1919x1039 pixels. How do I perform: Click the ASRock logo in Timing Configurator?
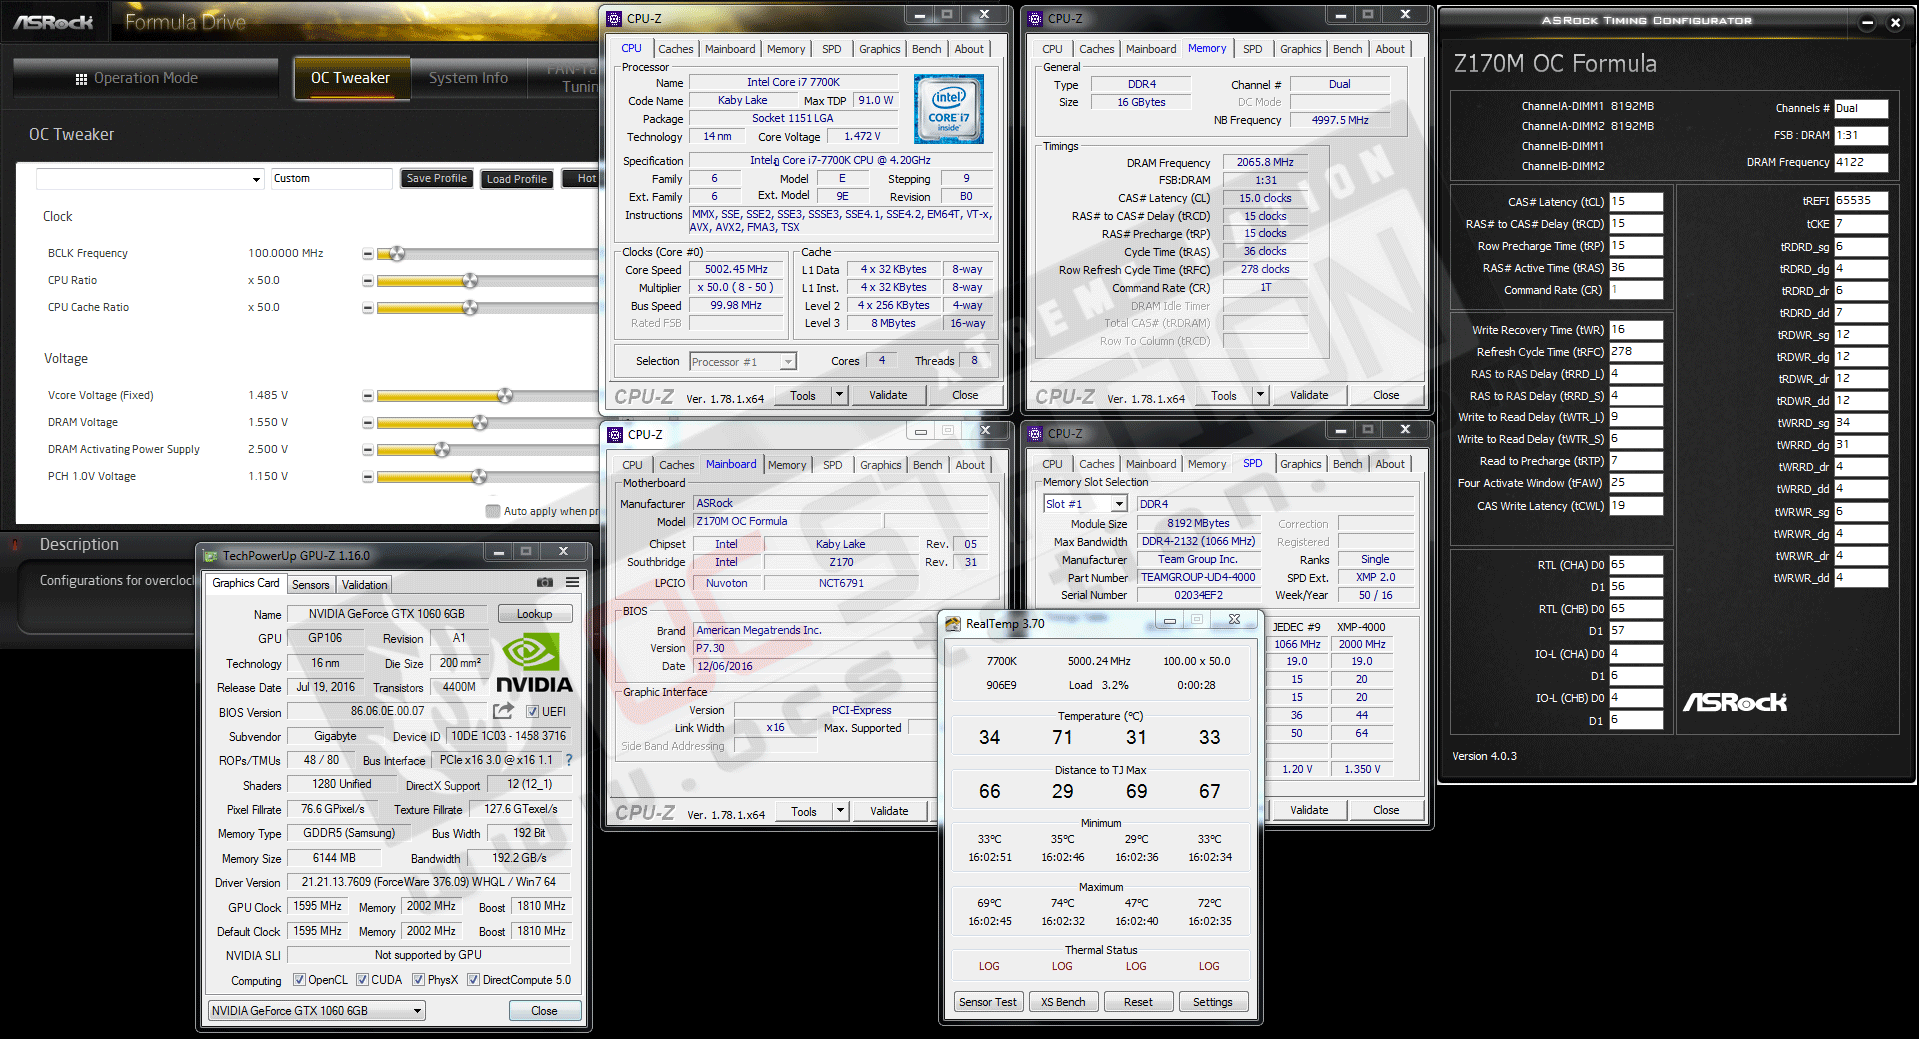1735,702
